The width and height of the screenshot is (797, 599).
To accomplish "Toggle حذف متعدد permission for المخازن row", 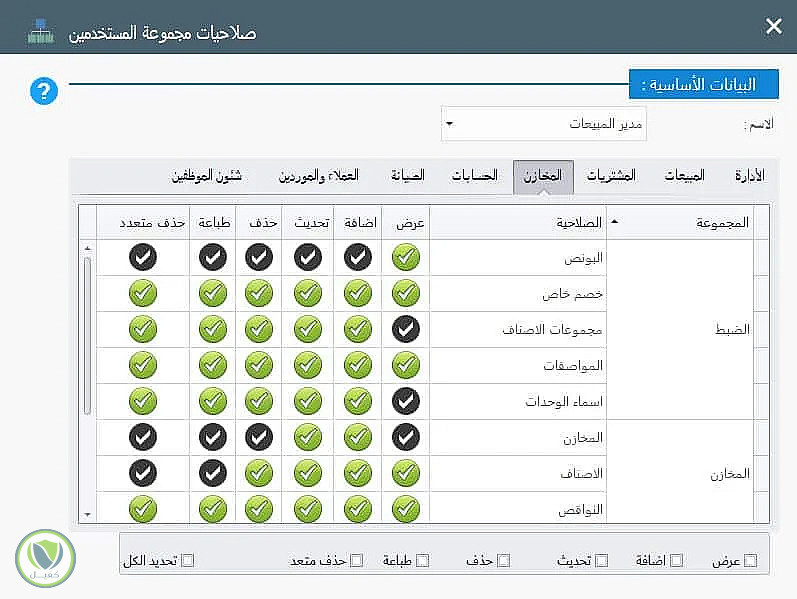I will (x=143, y=437).
